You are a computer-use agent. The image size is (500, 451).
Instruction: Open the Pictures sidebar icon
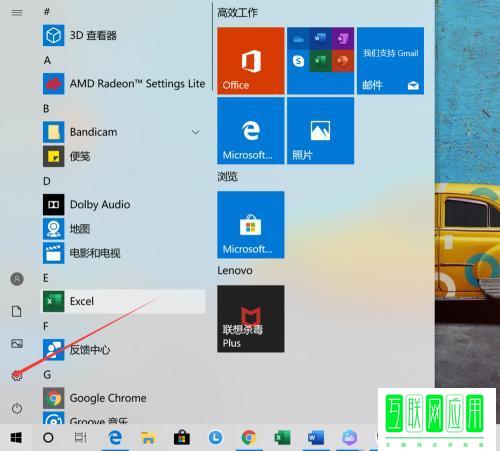[x=17, y=343]
